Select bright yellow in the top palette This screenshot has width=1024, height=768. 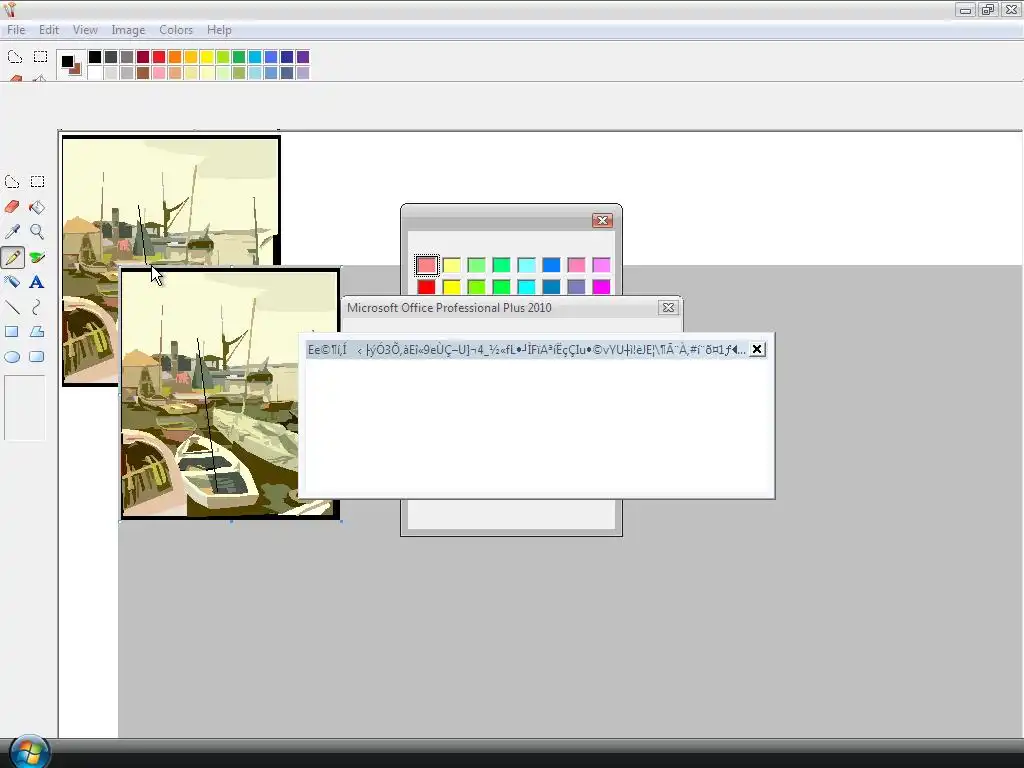click(x=207, y=57)
